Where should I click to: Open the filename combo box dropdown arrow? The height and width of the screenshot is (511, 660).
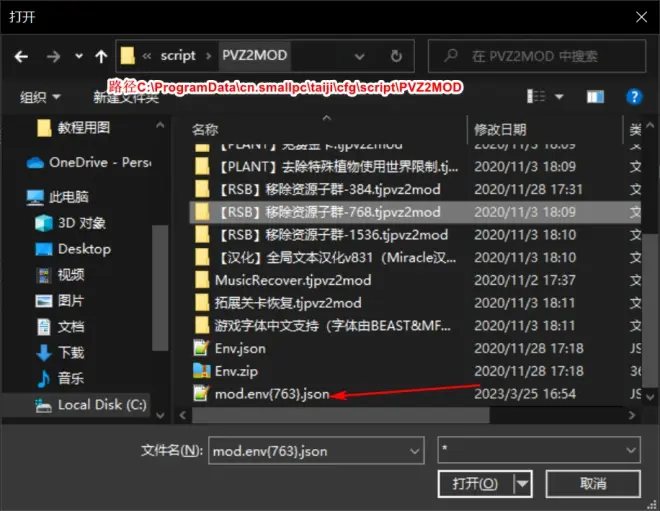tap(412, 450)
